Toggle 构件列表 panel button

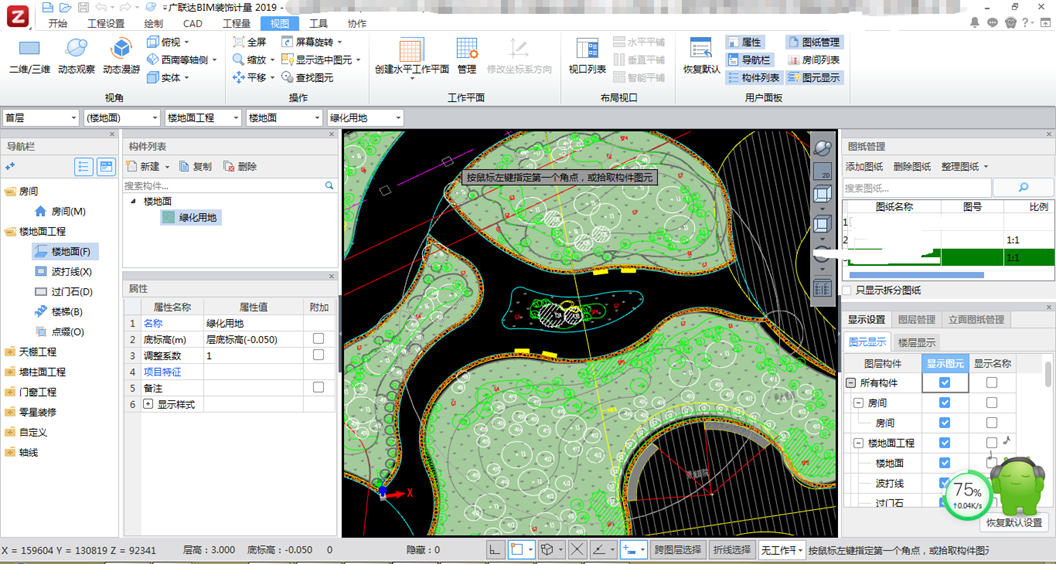point(754,77)
